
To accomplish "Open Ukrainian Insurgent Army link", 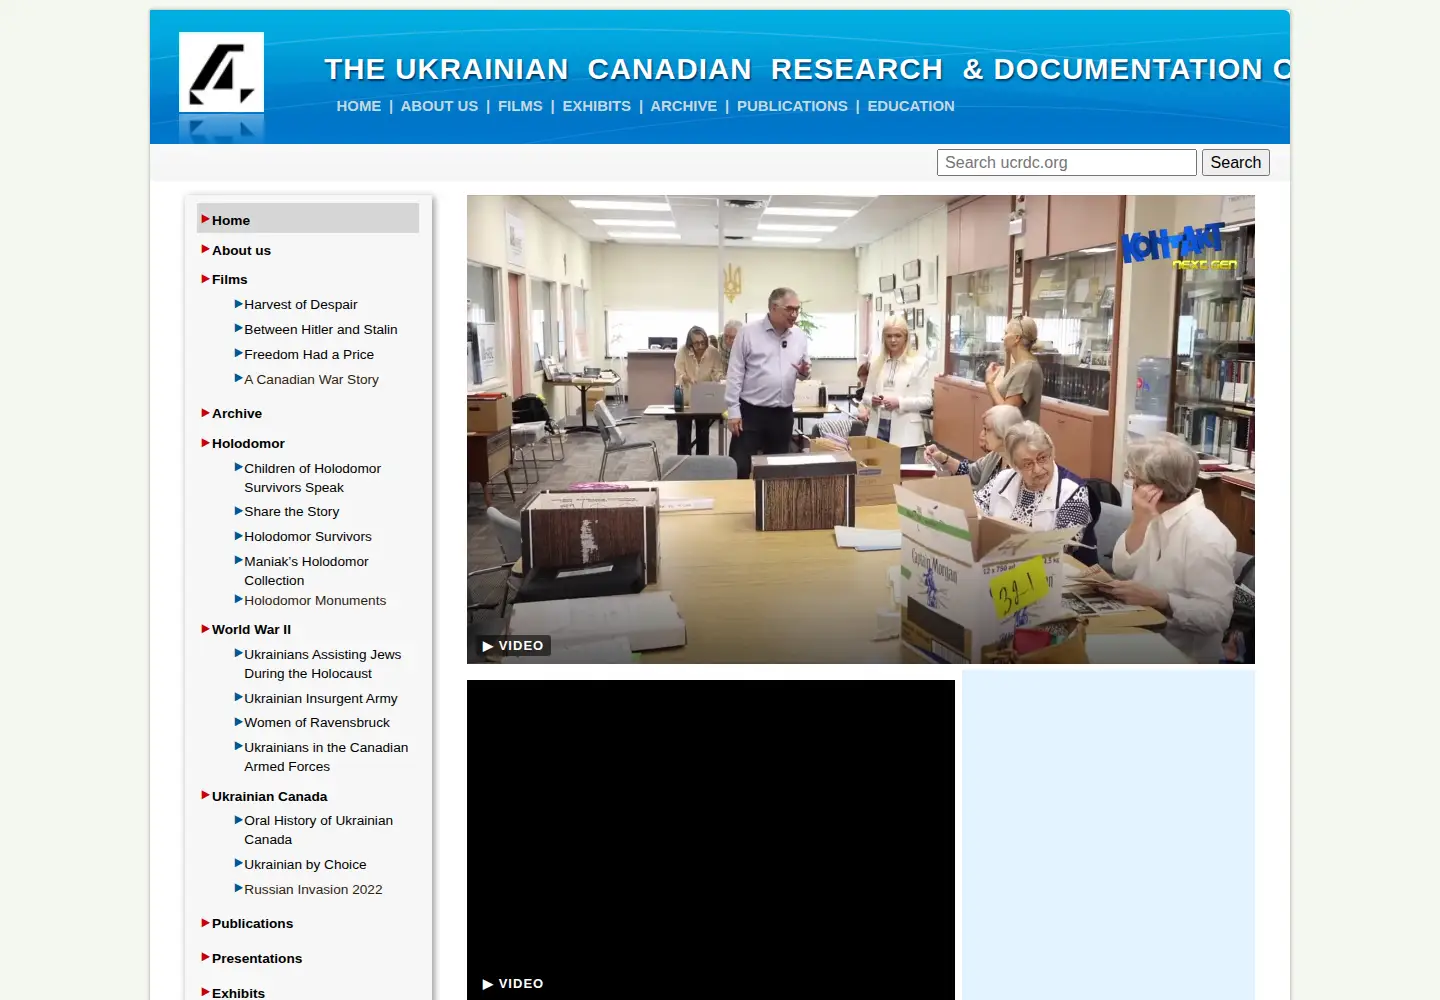I will tap(321, 698).
